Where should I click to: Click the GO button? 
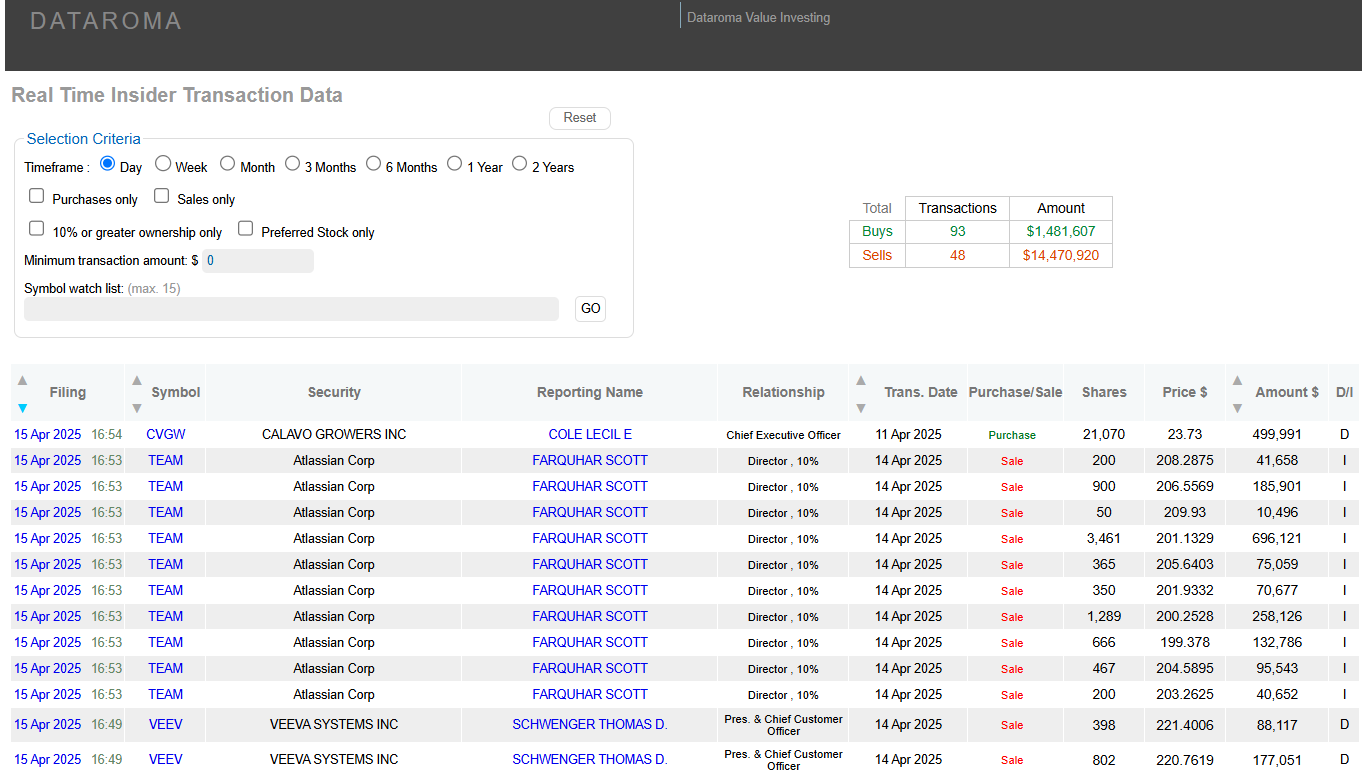[591, 309]
